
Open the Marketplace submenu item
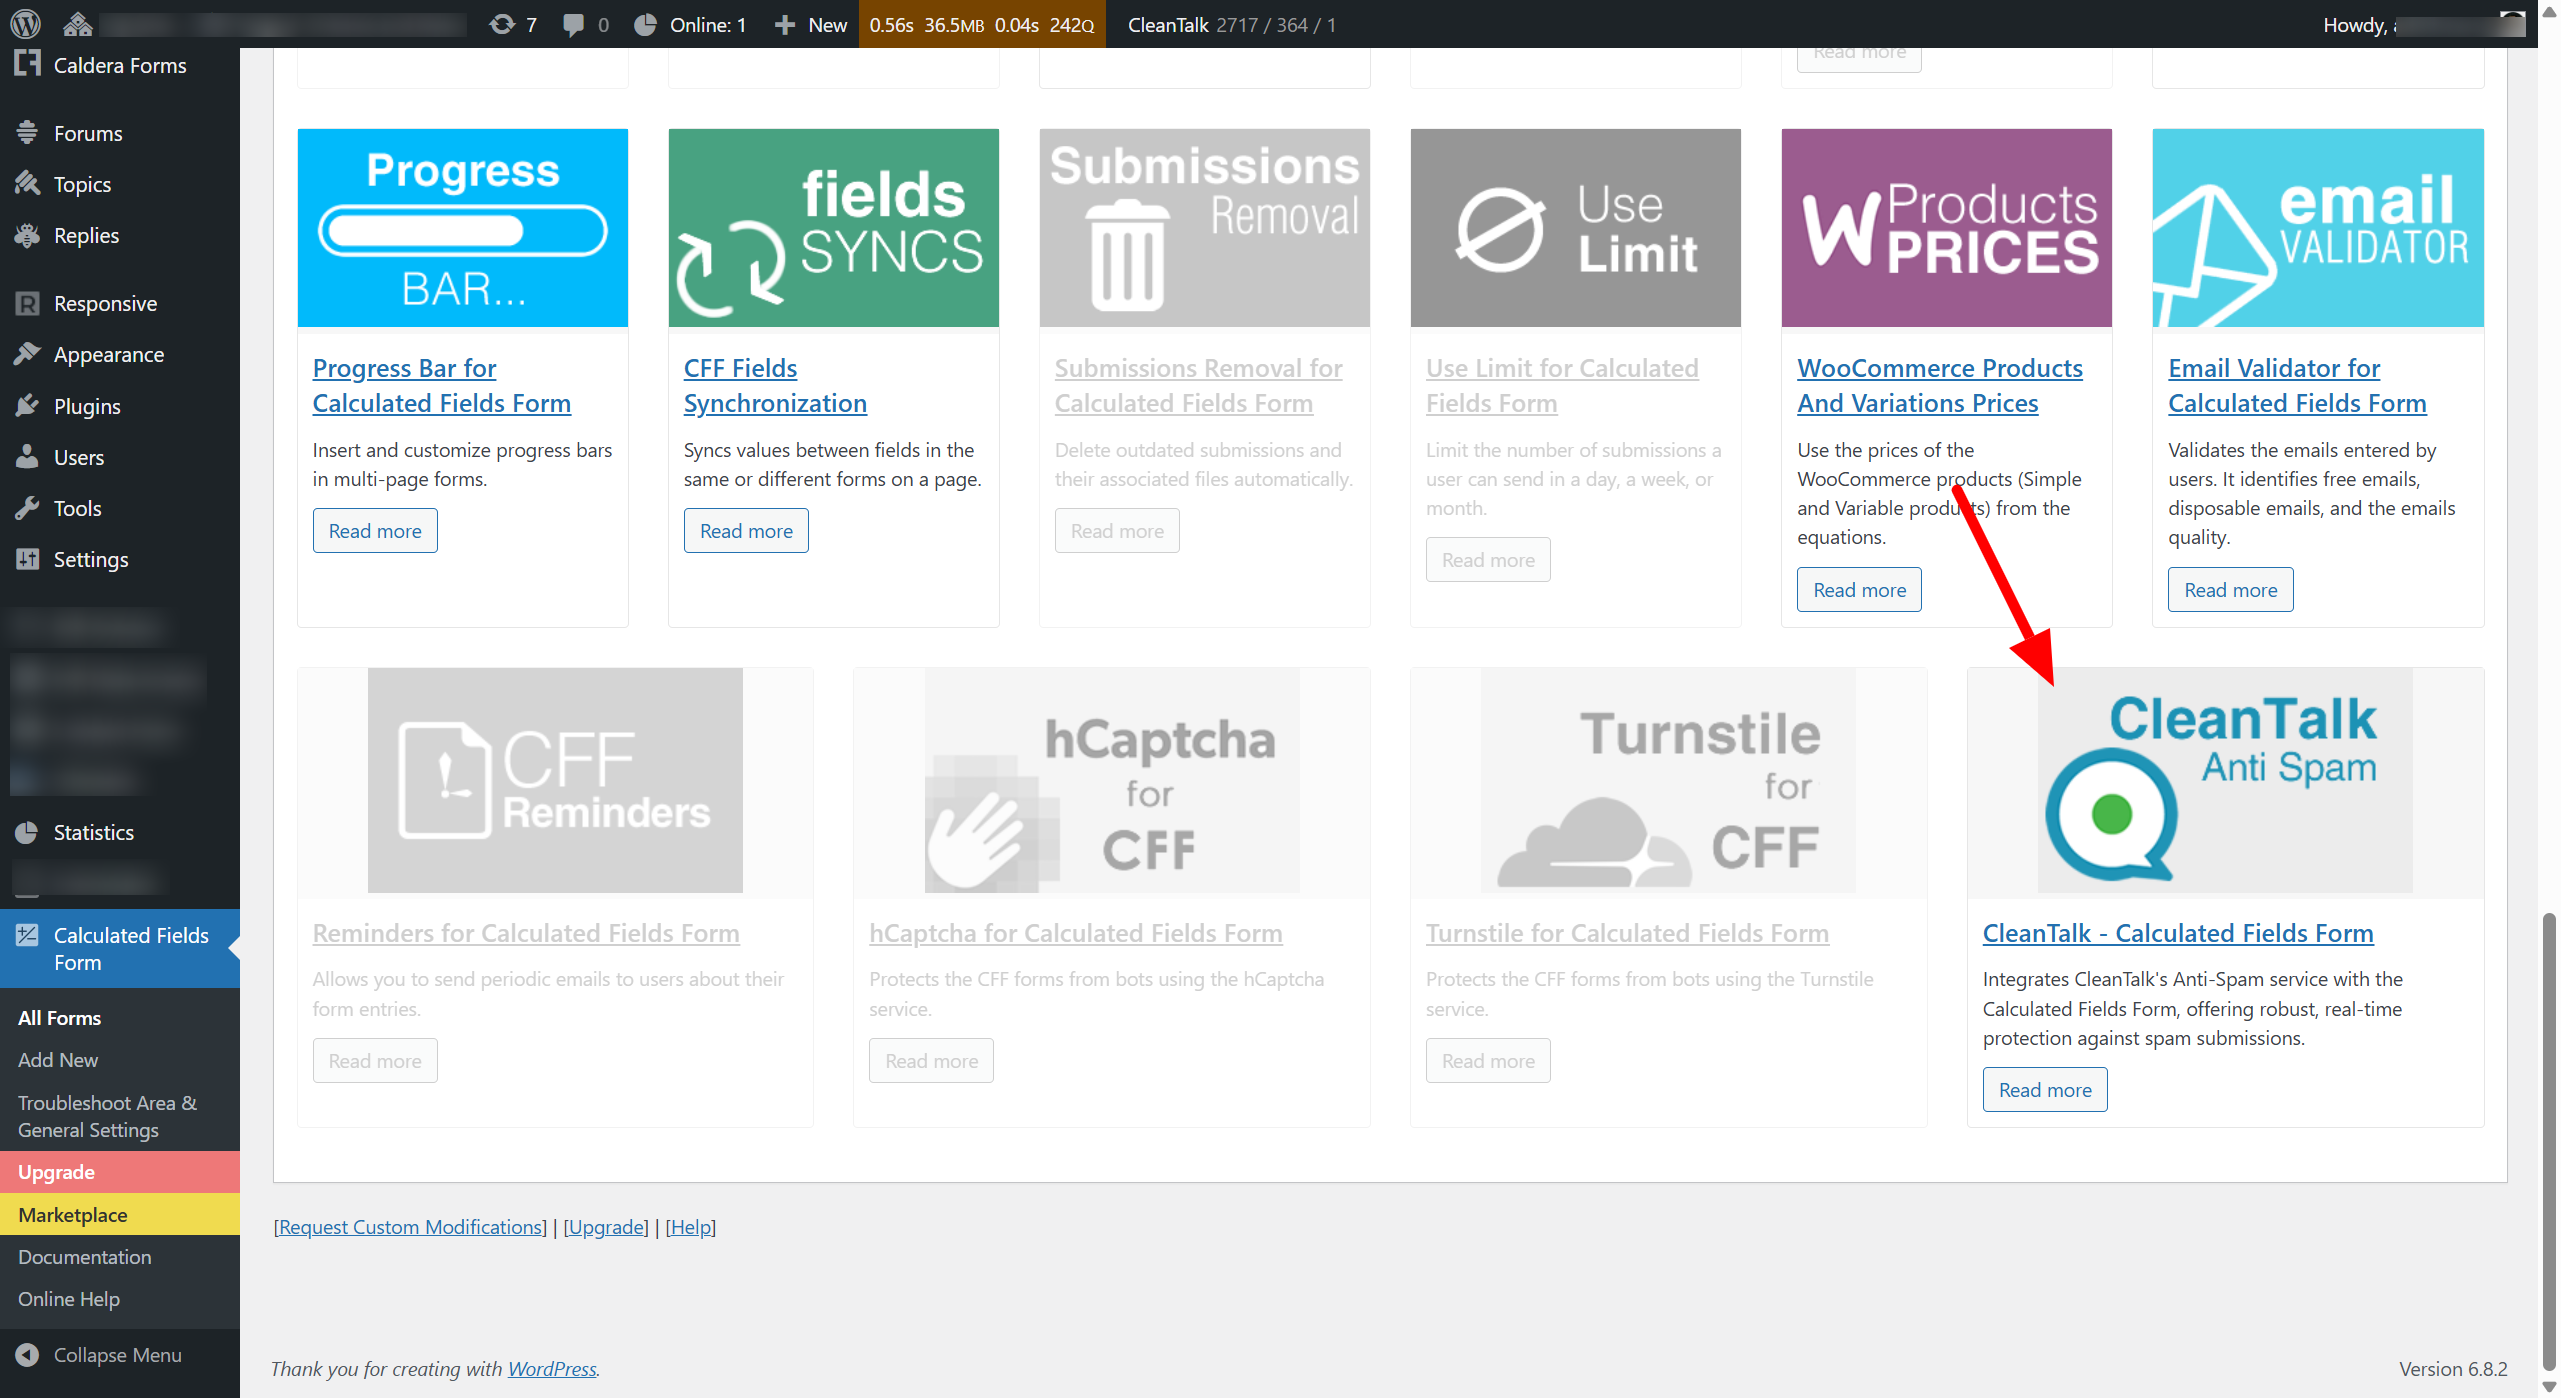point(73,1214)
